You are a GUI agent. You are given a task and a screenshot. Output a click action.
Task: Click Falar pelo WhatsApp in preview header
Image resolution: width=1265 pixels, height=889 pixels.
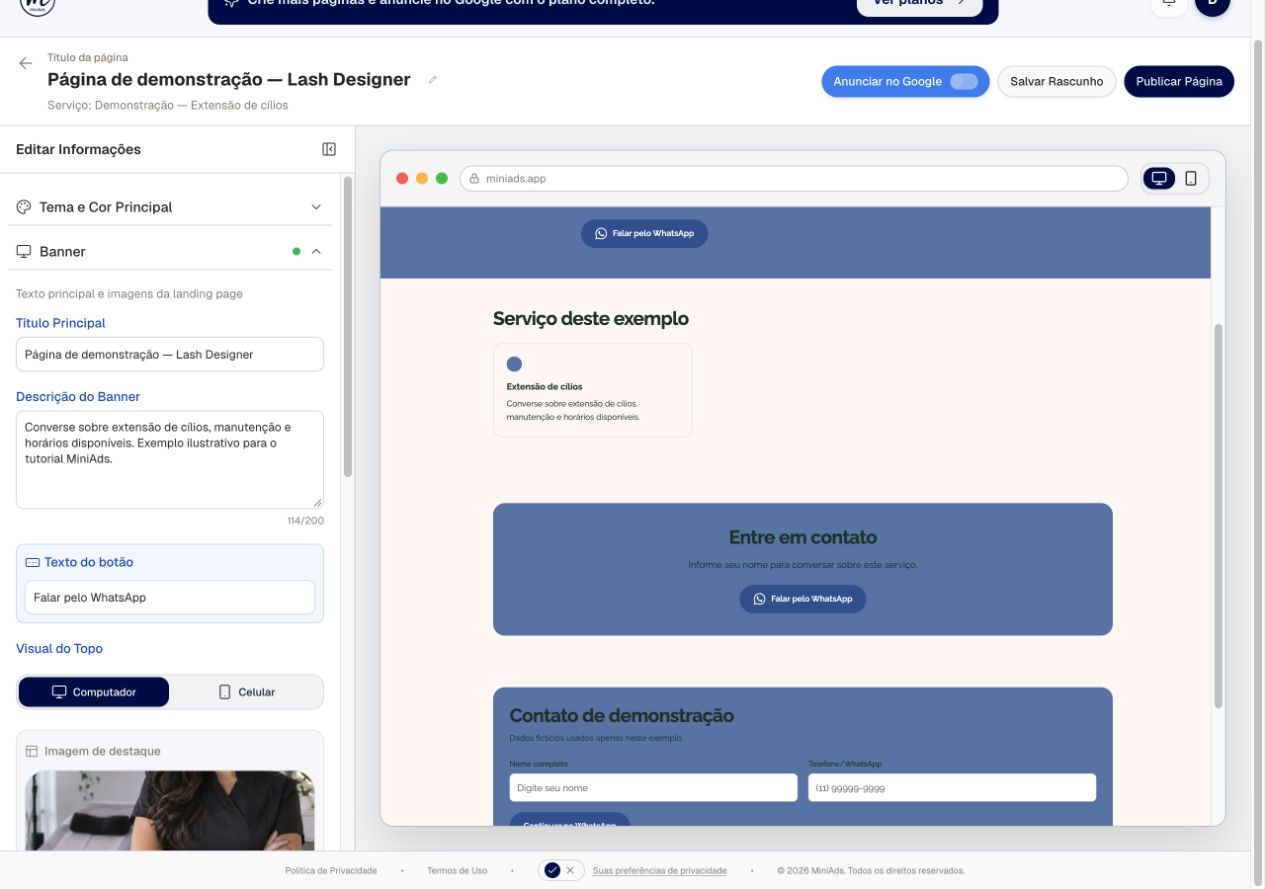tap(644, 233)
